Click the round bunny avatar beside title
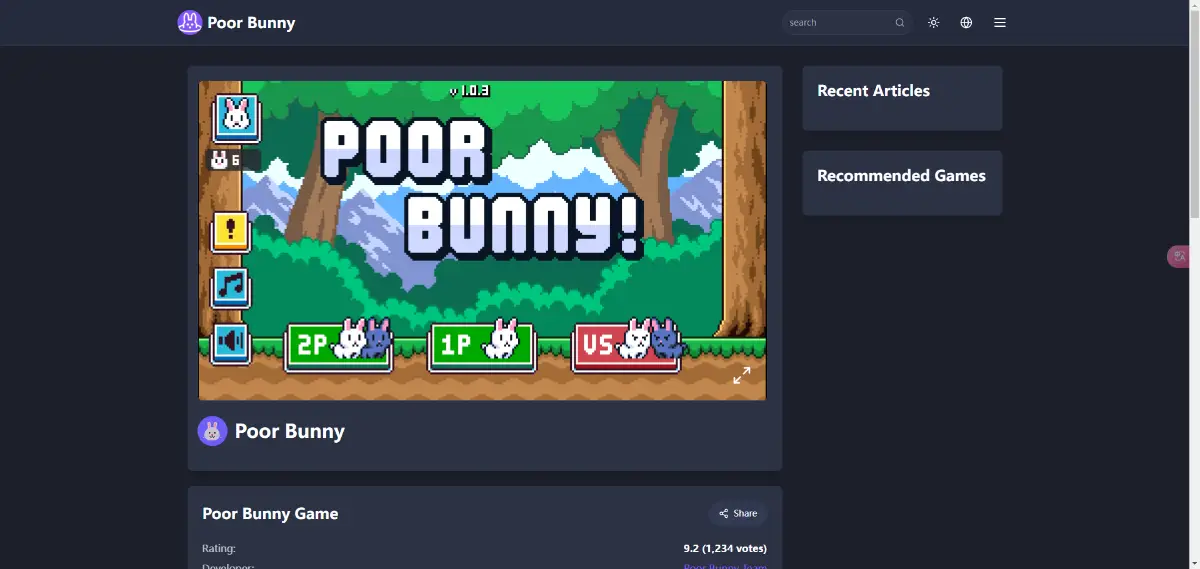 (212, 431)
